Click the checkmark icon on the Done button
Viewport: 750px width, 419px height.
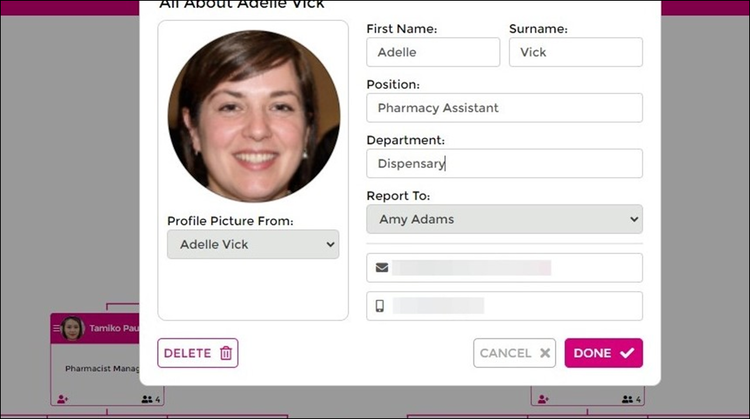click(627, 353)
